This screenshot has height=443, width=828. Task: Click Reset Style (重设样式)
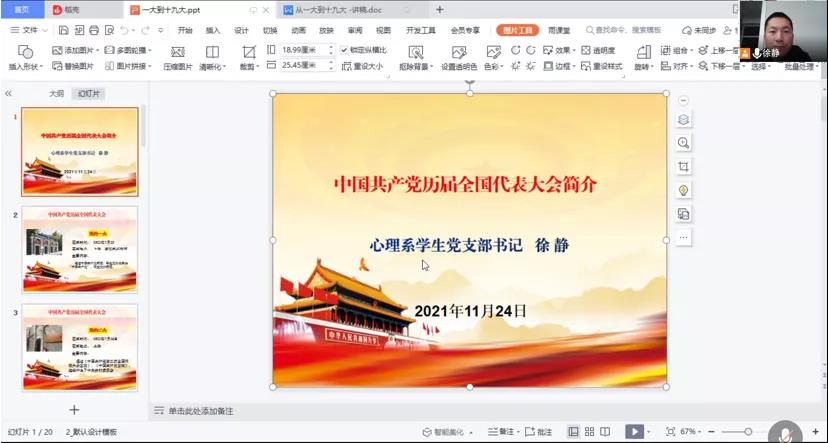coord(601,66)
